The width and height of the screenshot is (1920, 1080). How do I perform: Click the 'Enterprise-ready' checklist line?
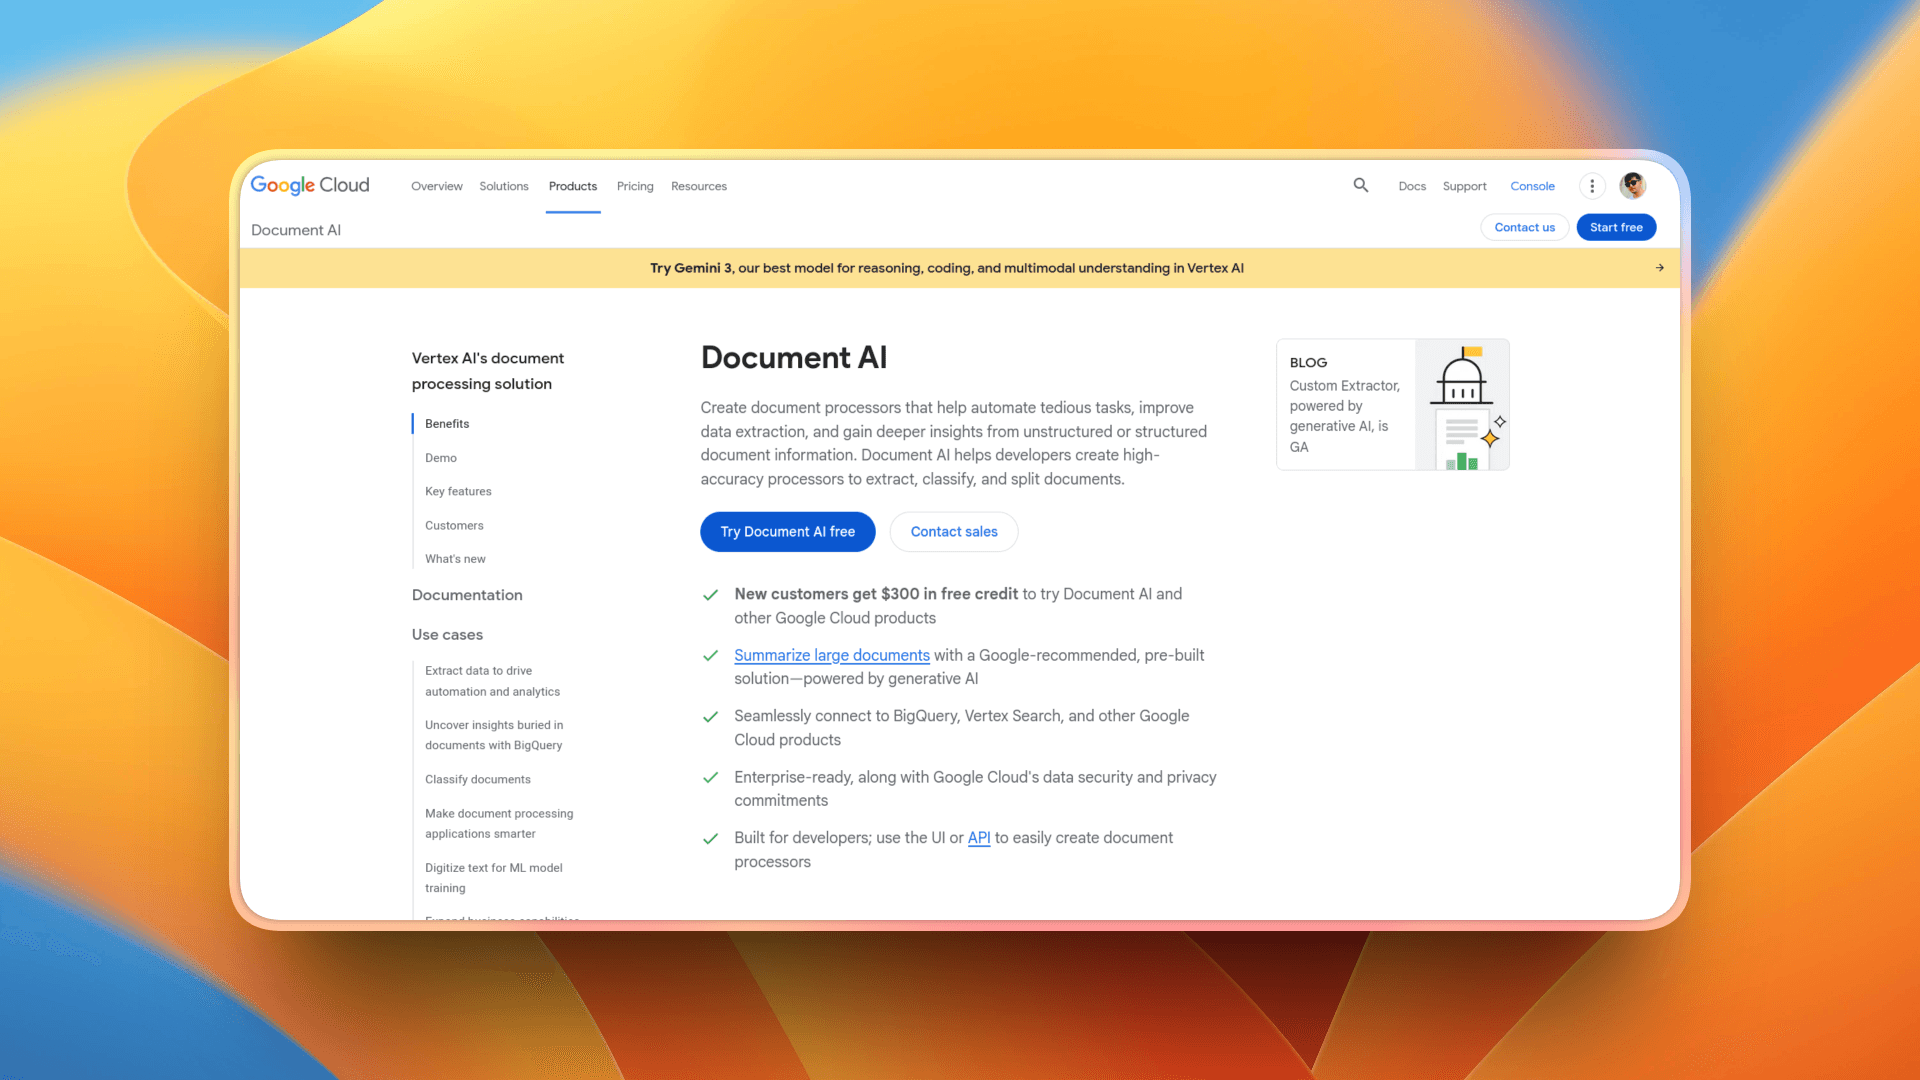[x=975, y=789]
